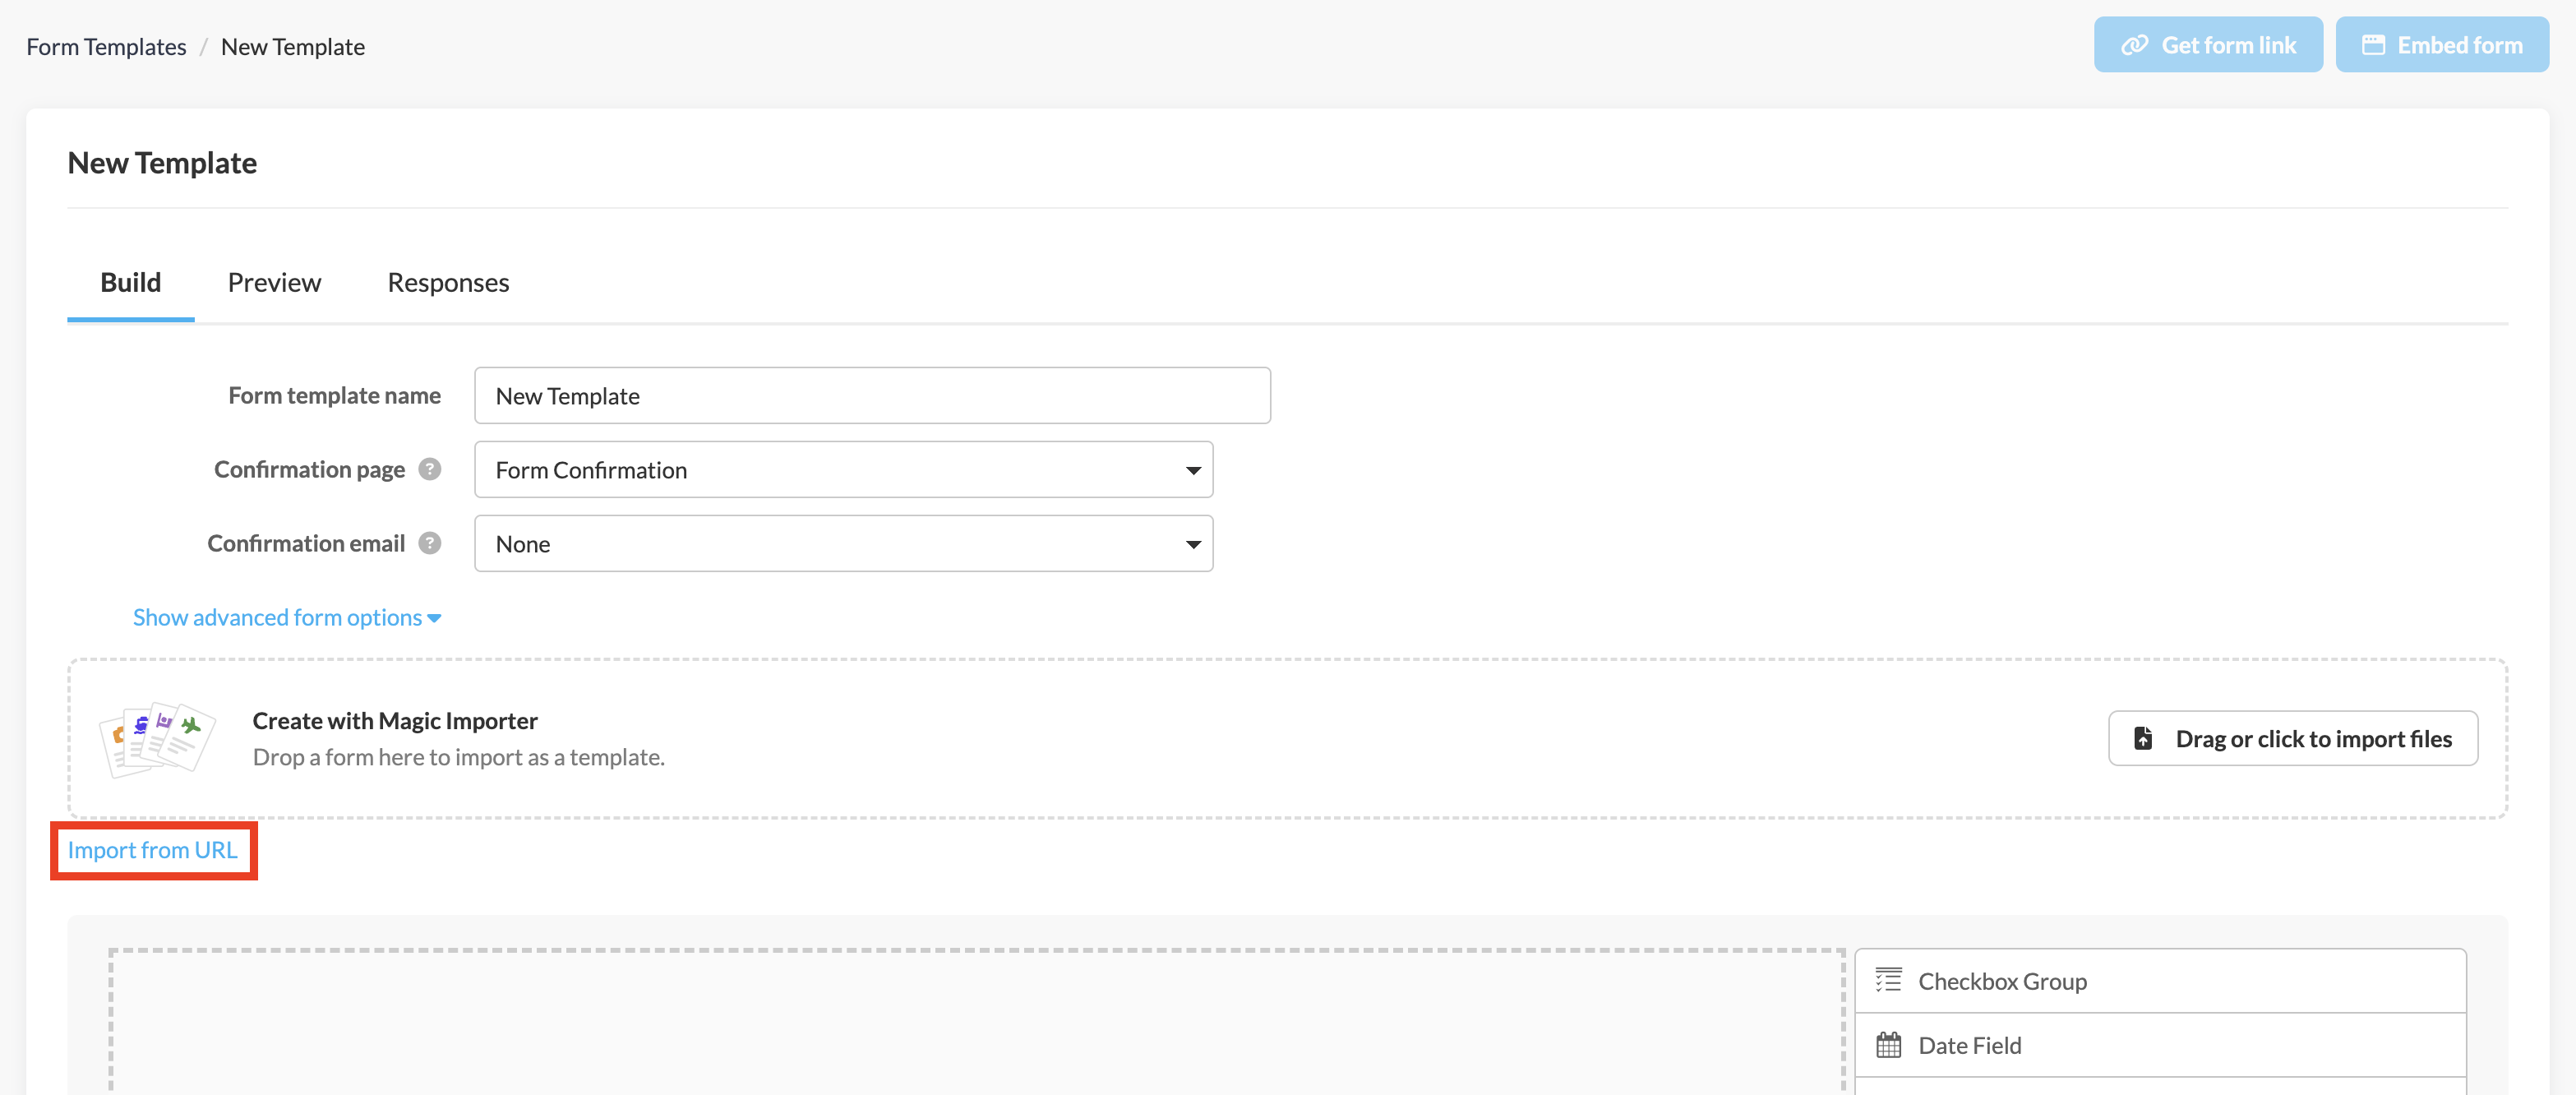Switch to the Preview tab
Image resolution: width=2576 pixels, height=1095 pixels.
point(274,283)
